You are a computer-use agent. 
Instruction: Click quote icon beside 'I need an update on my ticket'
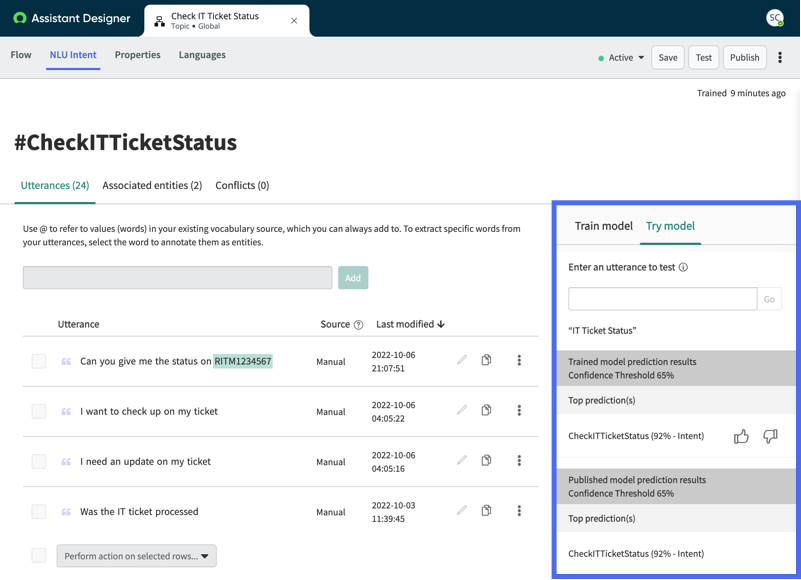66,462
